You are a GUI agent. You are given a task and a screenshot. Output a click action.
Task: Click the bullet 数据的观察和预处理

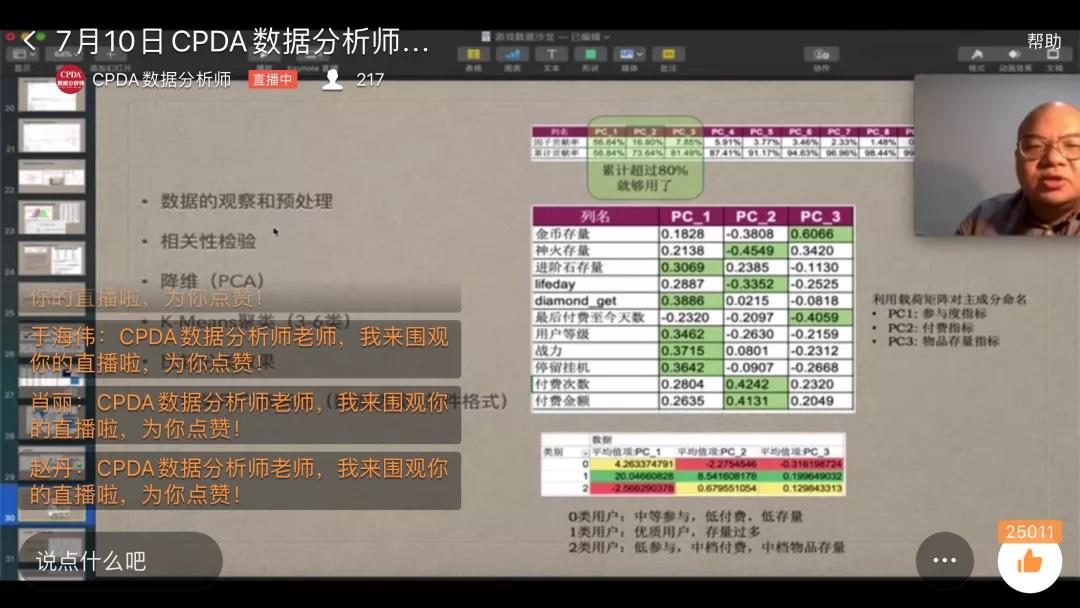(247, 201)
